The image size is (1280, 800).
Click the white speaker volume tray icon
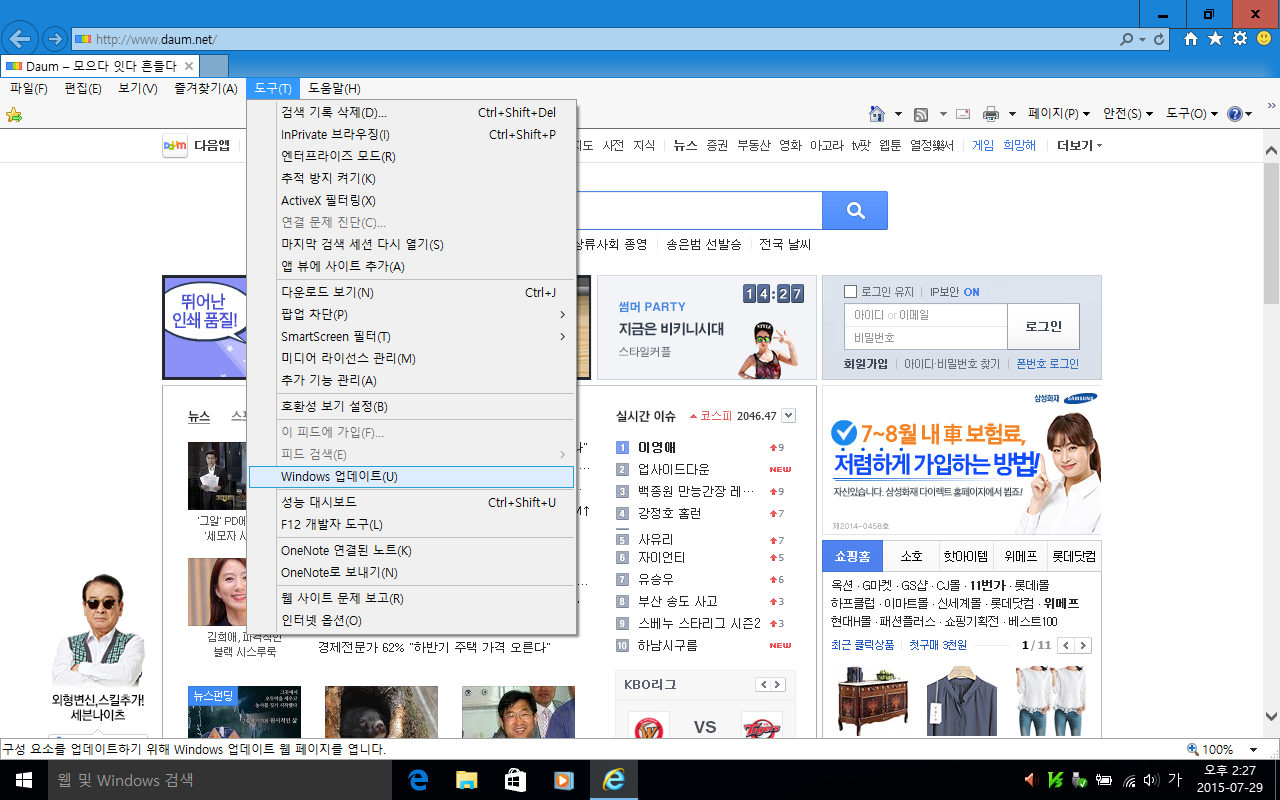point(1151,780)
